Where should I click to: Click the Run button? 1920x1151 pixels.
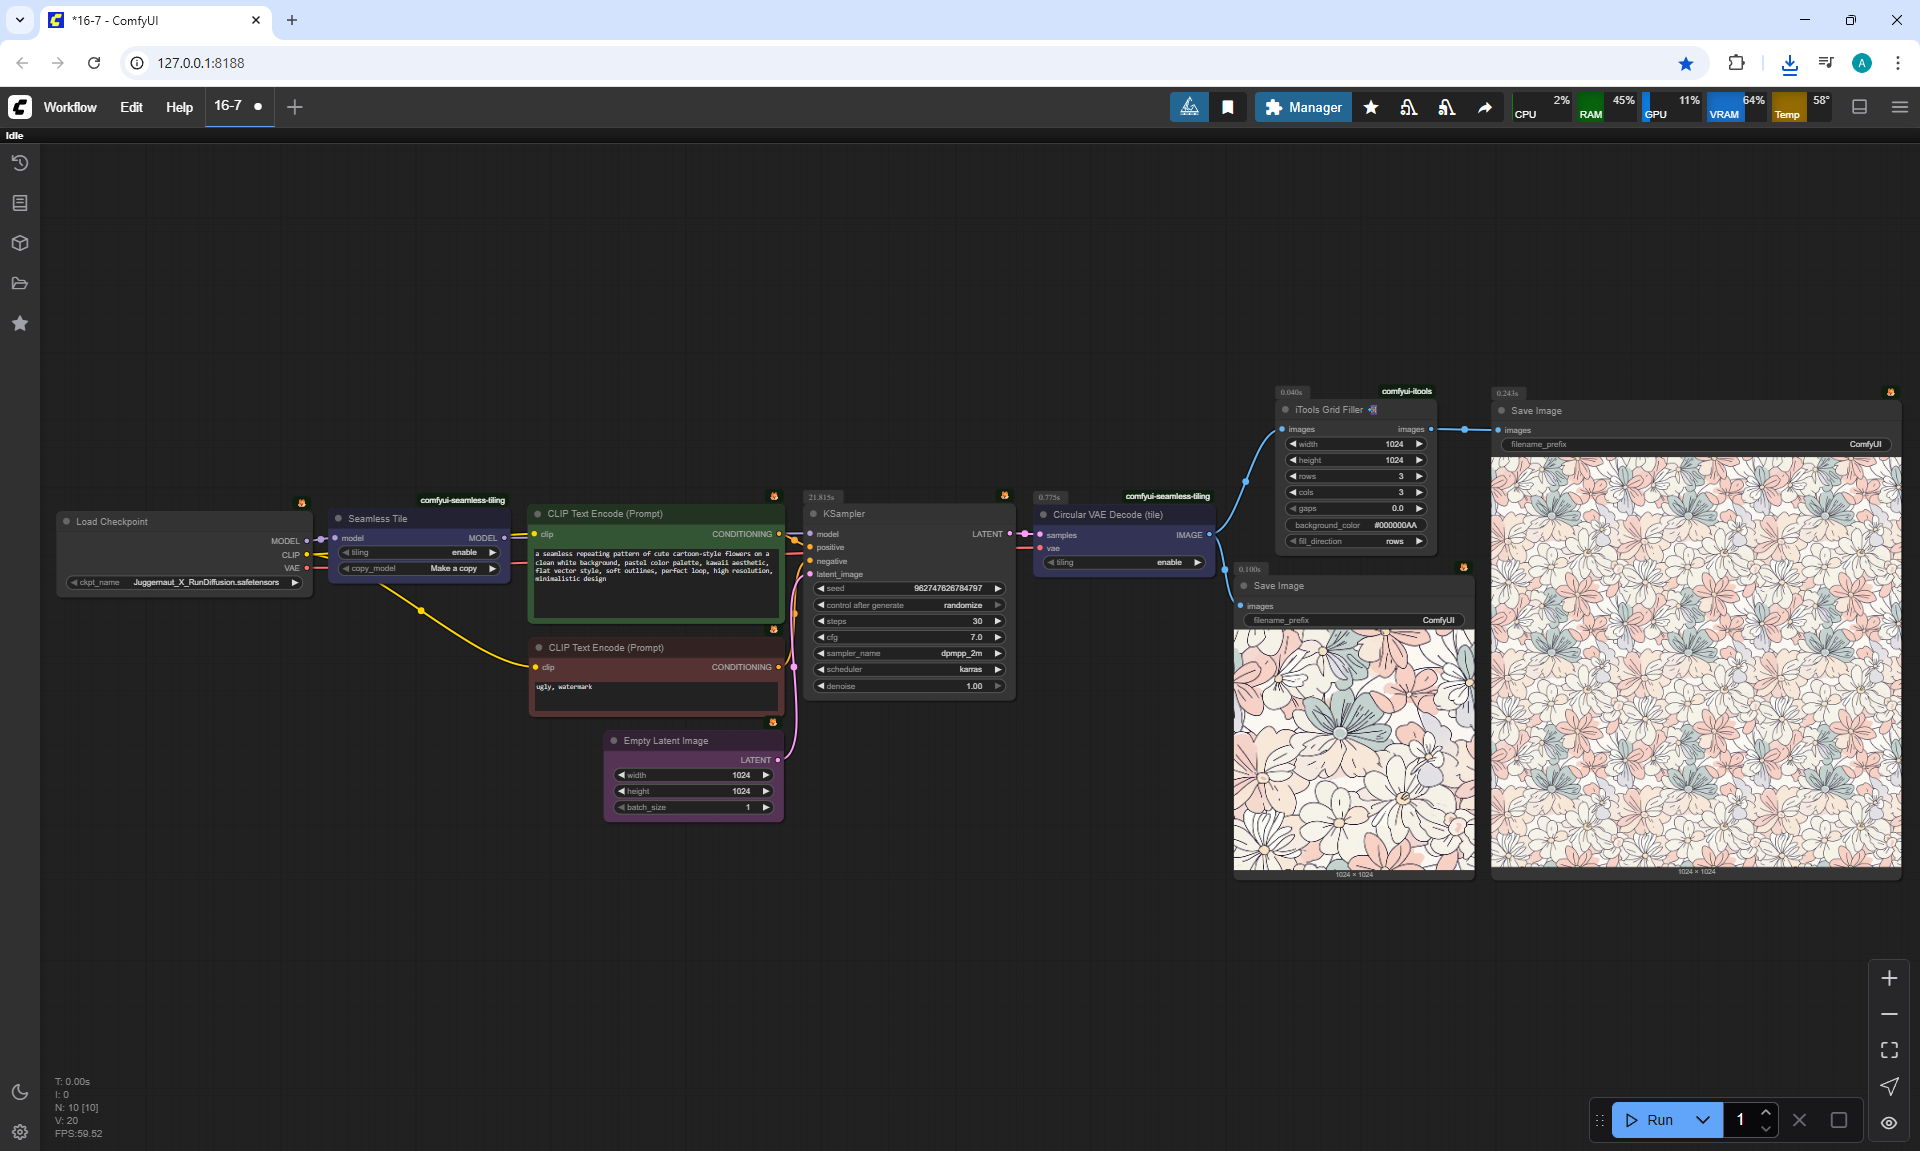pos(1651,1120)
